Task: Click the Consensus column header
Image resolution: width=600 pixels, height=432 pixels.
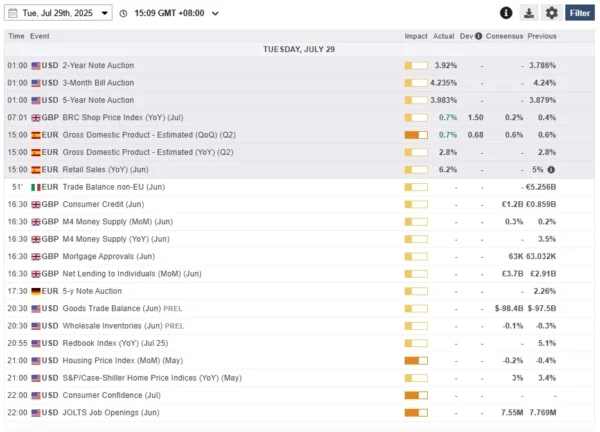Action: point(506,36)
